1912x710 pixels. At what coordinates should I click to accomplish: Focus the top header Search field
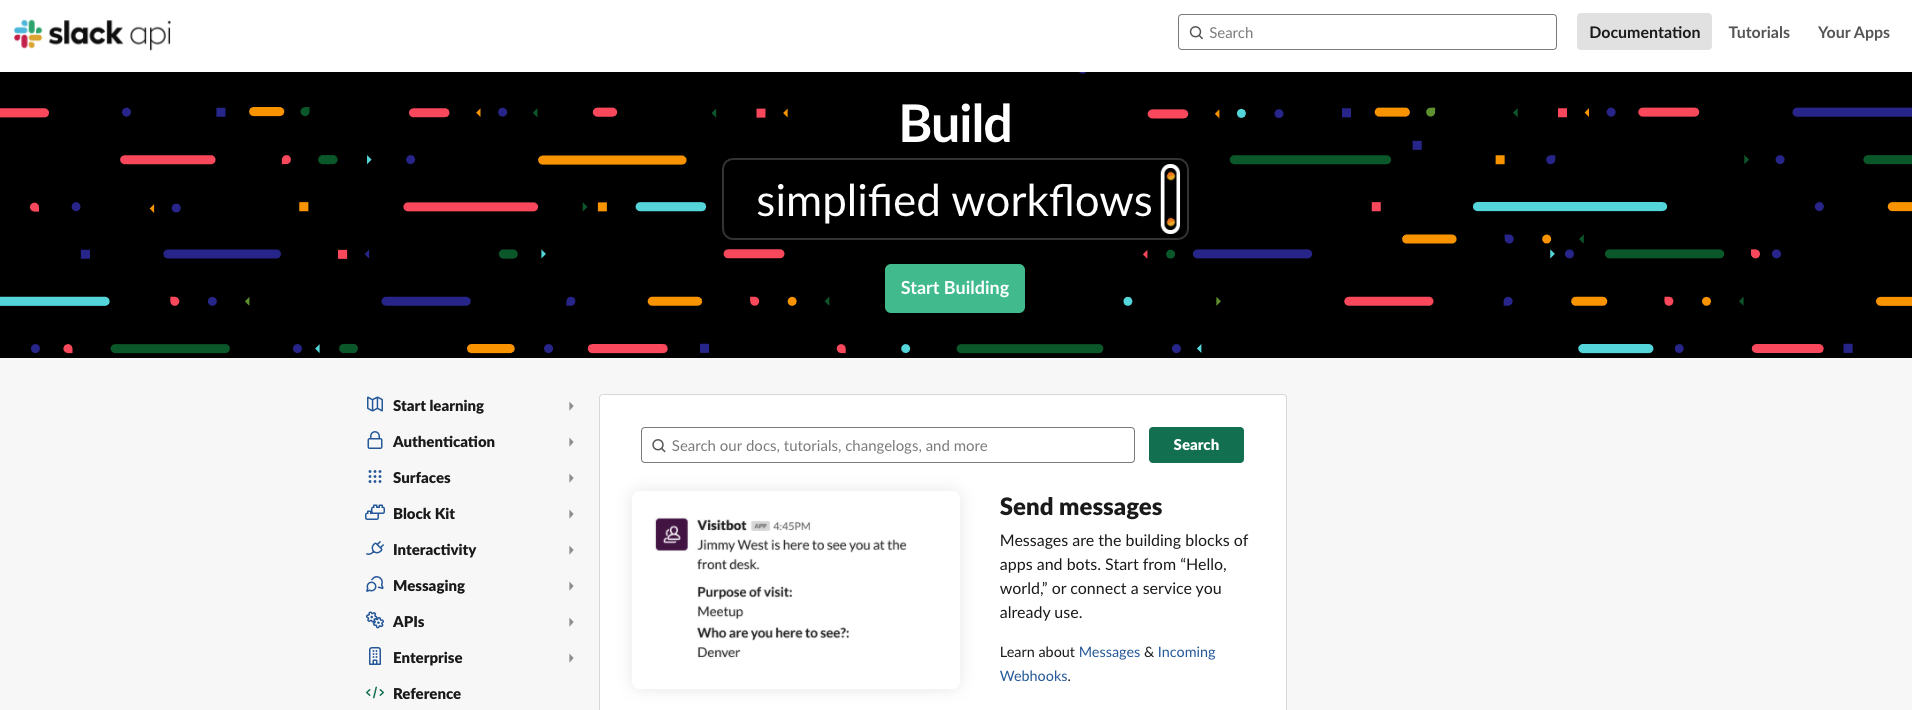[1367, 32]
